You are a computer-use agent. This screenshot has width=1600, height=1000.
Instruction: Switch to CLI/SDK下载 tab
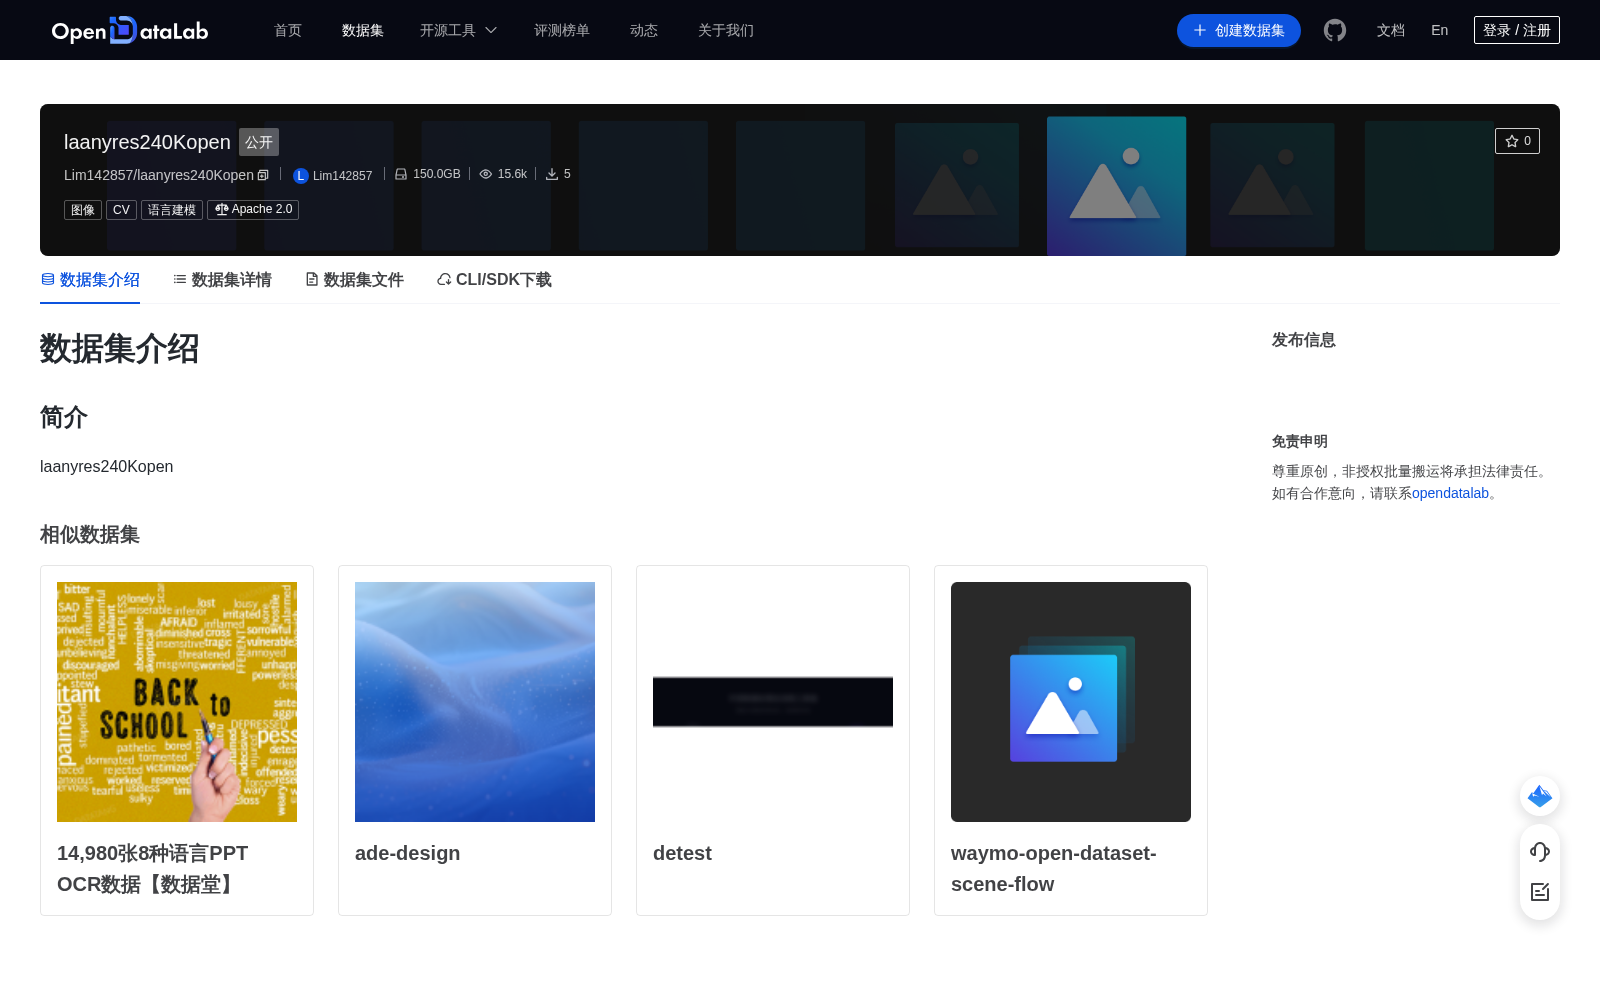coord(494,280)
